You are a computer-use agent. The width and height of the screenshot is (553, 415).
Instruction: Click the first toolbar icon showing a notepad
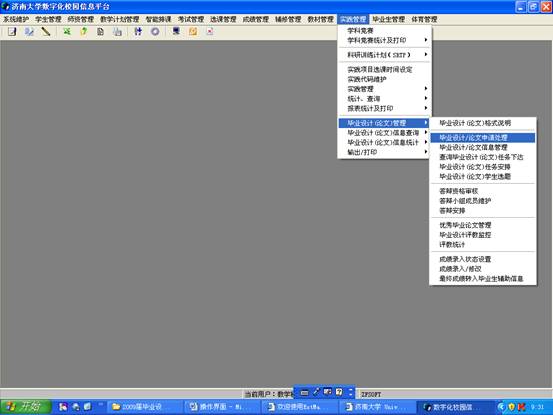coord(12,32)
